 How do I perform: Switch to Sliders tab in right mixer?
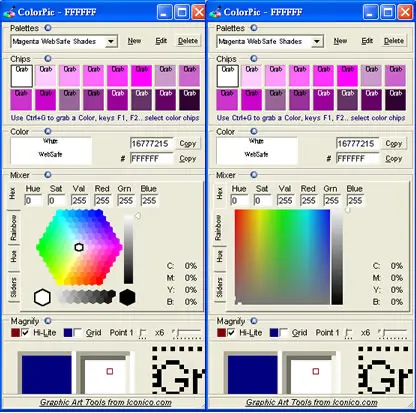coord(219,287)
